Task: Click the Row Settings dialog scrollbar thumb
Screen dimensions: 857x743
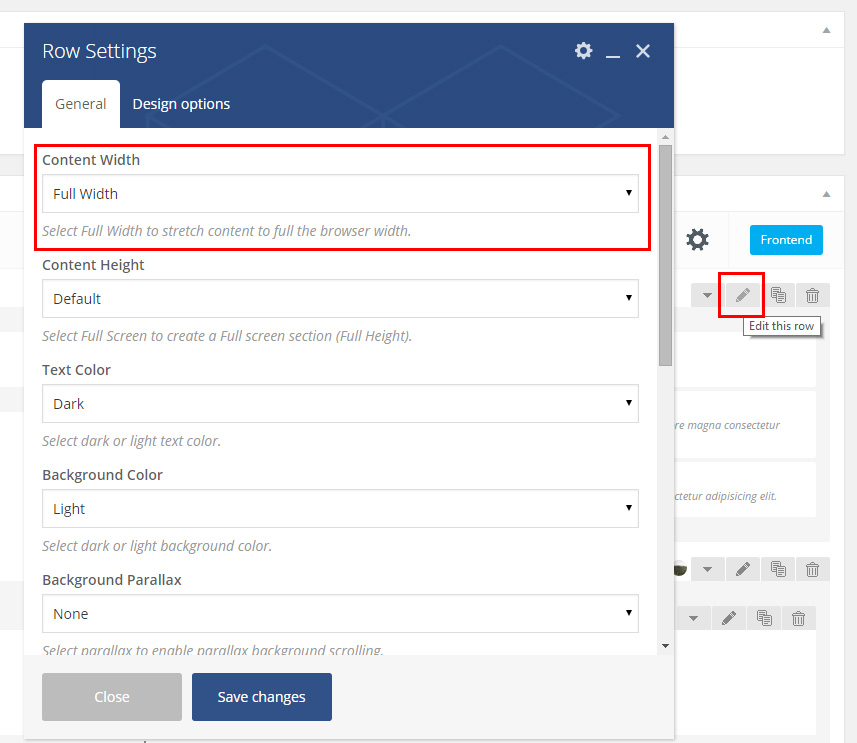Action: click(665, 255)
